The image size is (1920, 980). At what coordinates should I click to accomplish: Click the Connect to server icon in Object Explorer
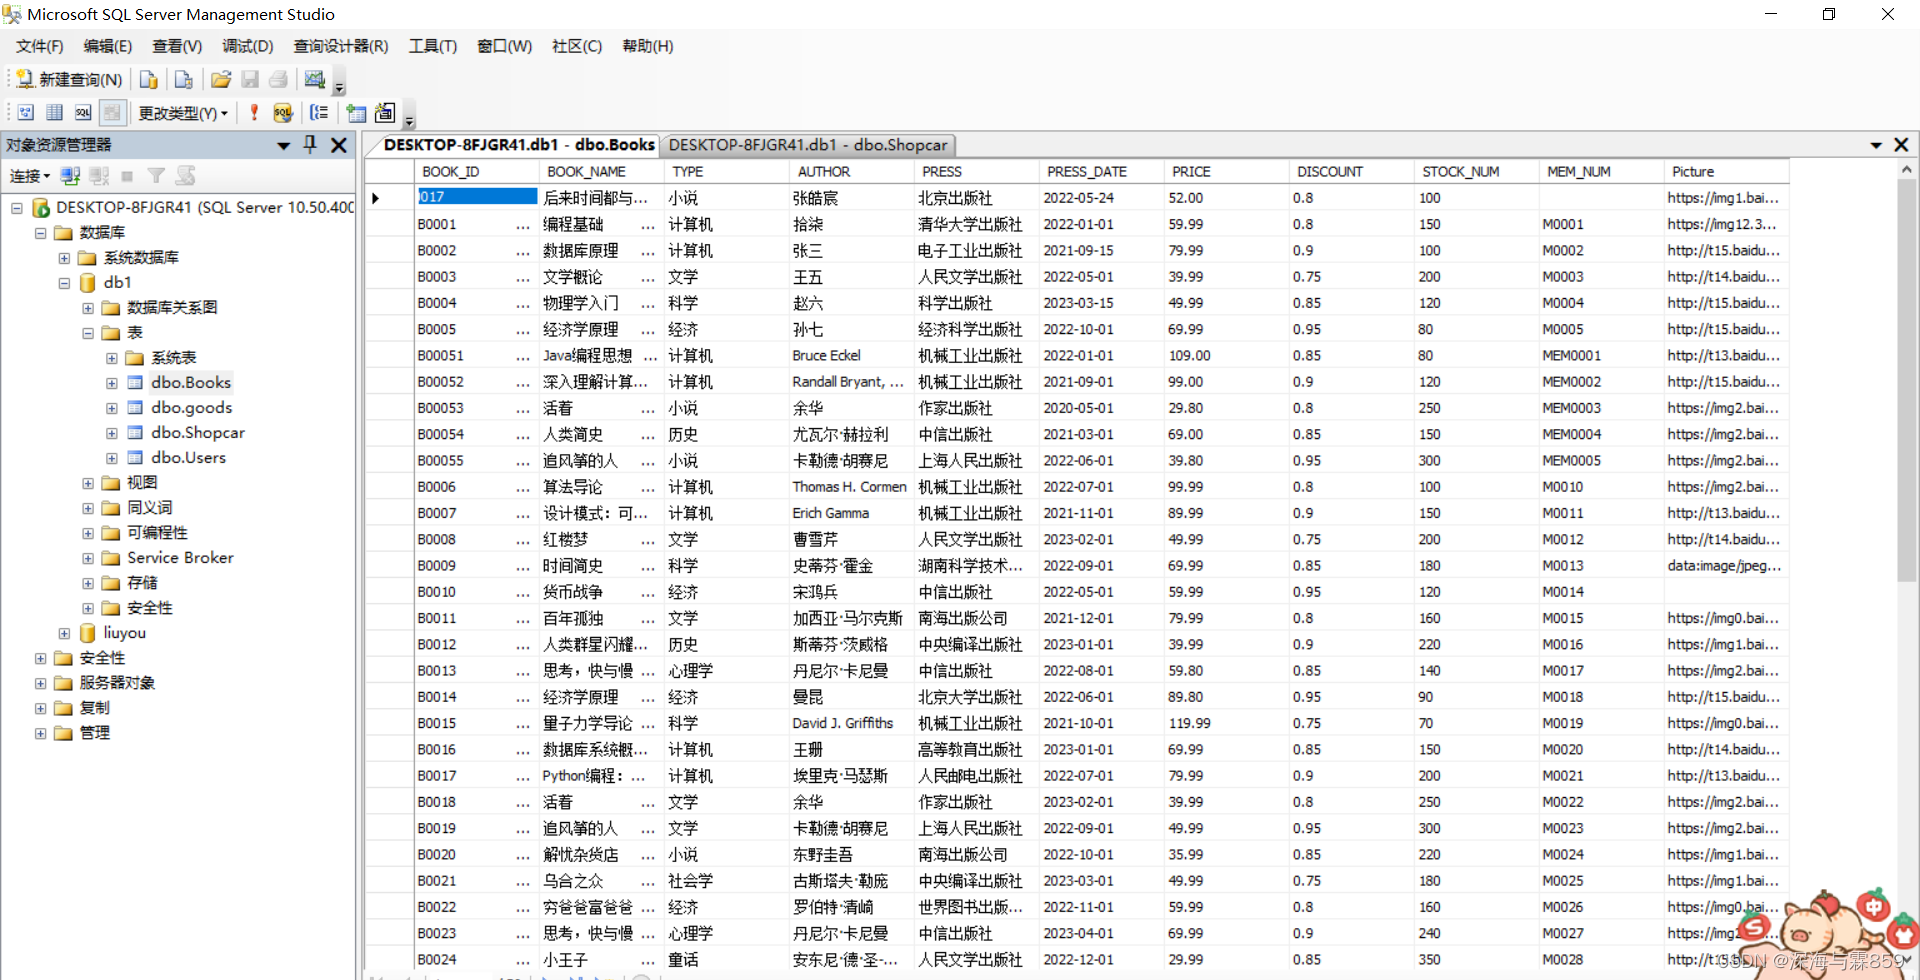pos(69,175)
